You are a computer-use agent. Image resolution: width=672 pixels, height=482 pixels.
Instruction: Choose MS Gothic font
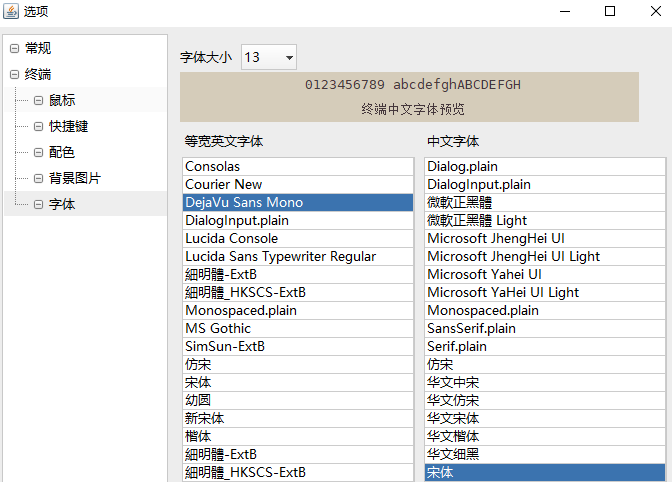click(x=298, y=328)
